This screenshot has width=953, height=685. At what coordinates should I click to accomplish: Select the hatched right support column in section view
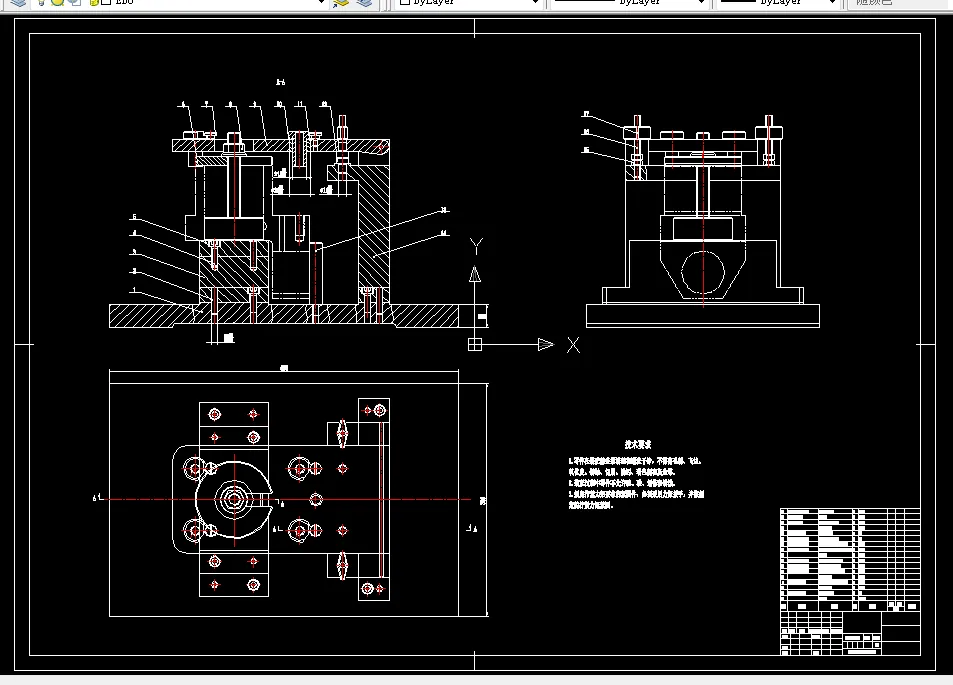coord(373,228)
